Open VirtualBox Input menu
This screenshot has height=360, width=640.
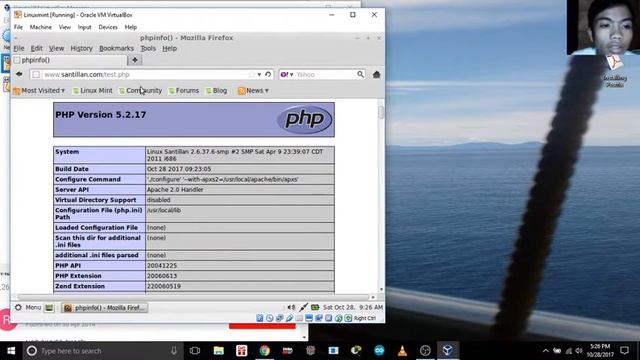click(84, 27)
